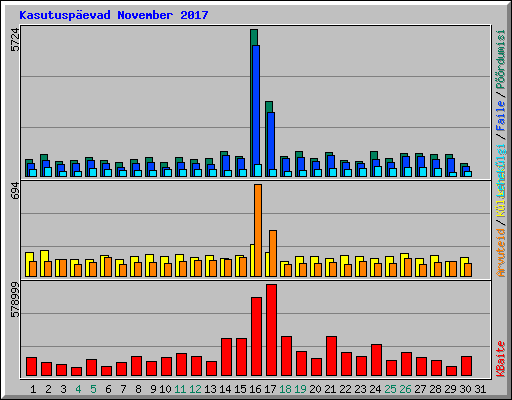This screenshot has height=400, width=512.
Task: Click the tall blue files bar for day 16
Action: pyautogui.click(x=256, y=105)
